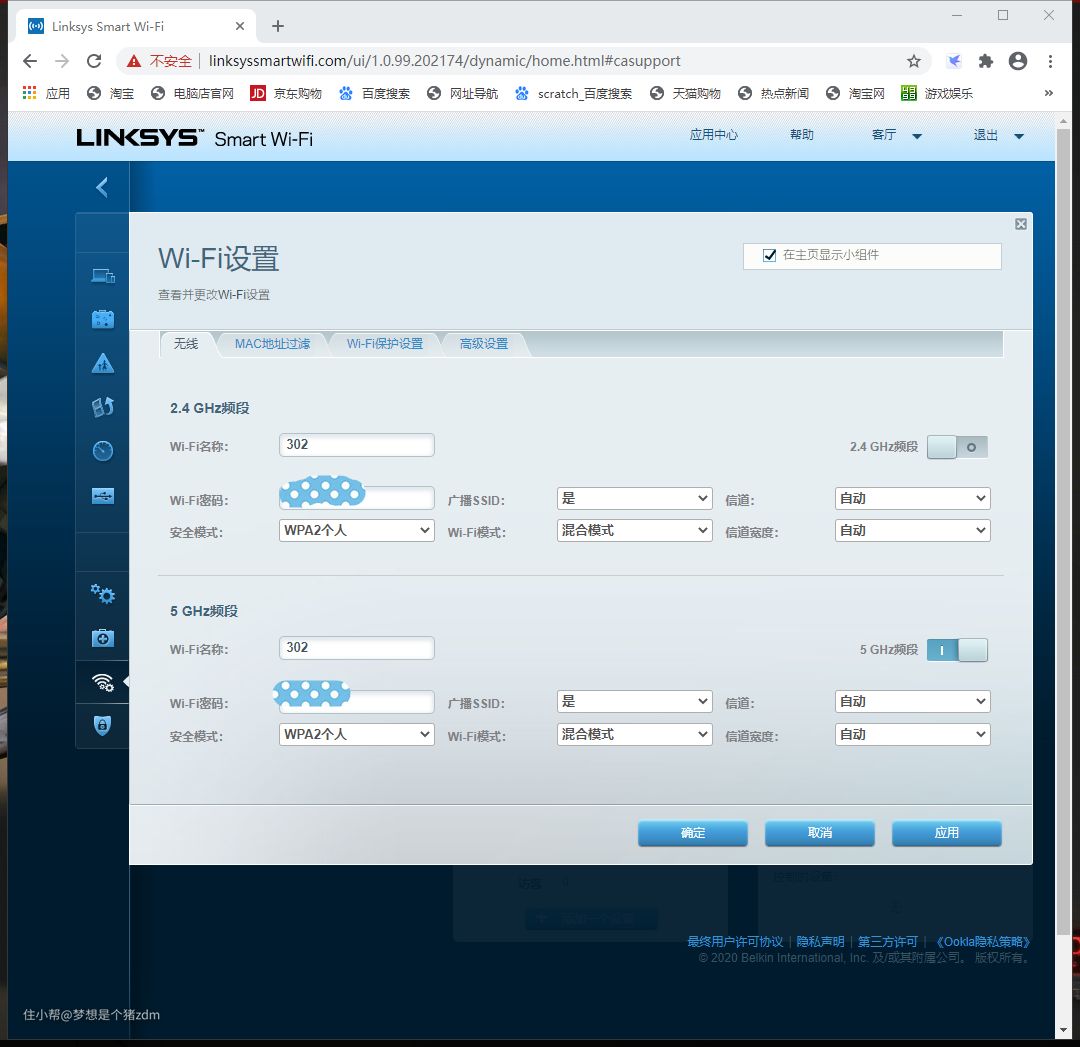This screenshot has width=1080, height=1047.
Task: Open Parental Controls warning-sign icon
Action: coord(103,363)
